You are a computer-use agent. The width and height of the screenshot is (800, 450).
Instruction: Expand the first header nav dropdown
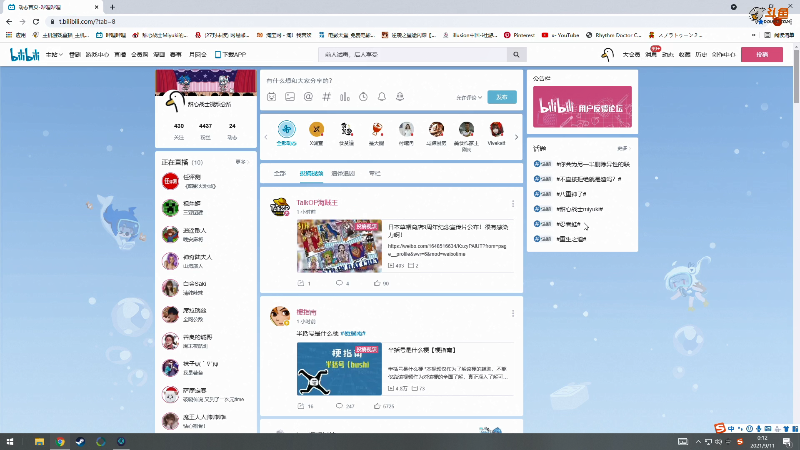54,55
